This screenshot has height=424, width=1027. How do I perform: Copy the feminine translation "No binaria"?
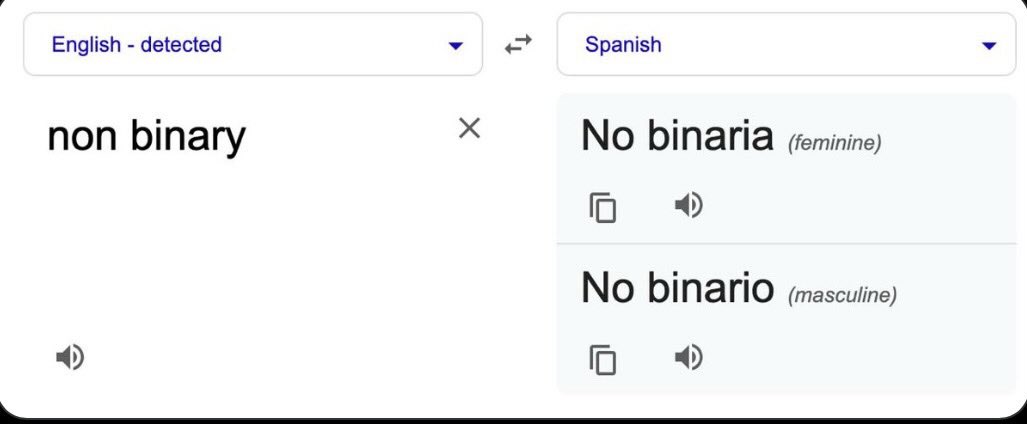click(x=603, y=207)
